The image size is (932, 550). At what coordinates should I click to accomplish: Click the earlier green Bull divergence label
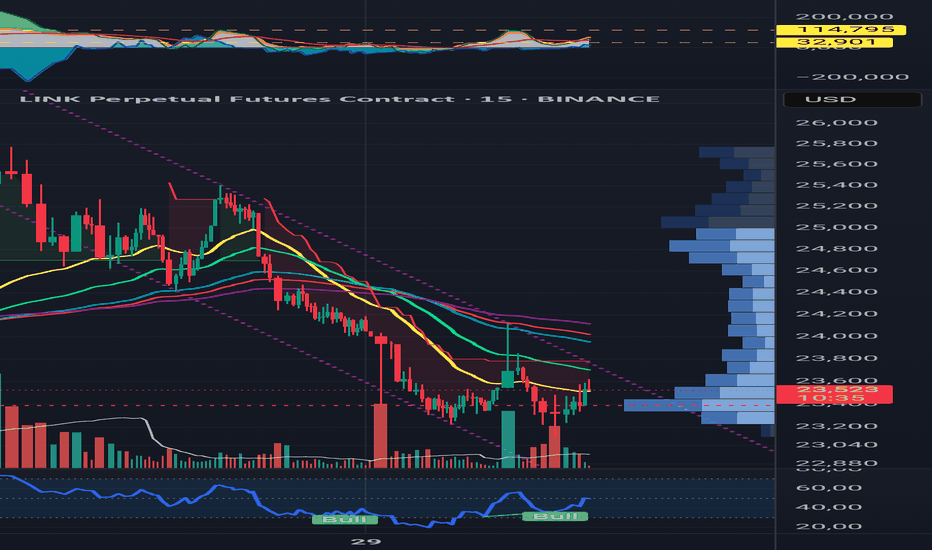tap(345, 520)
